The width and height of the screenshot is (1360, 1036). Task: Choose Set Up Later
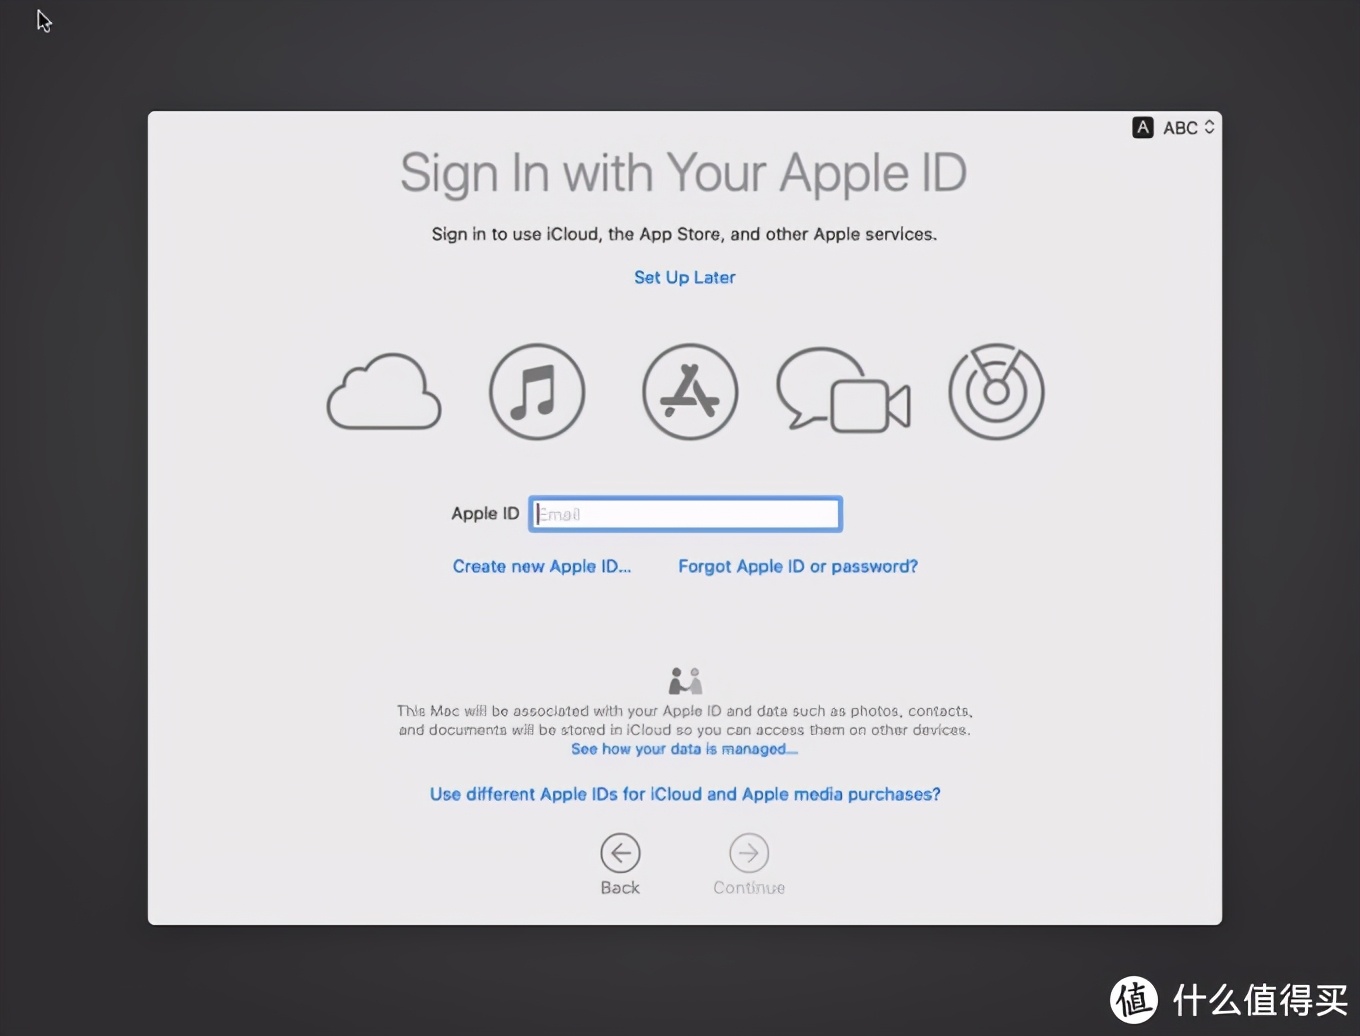[x=685, y=277]
